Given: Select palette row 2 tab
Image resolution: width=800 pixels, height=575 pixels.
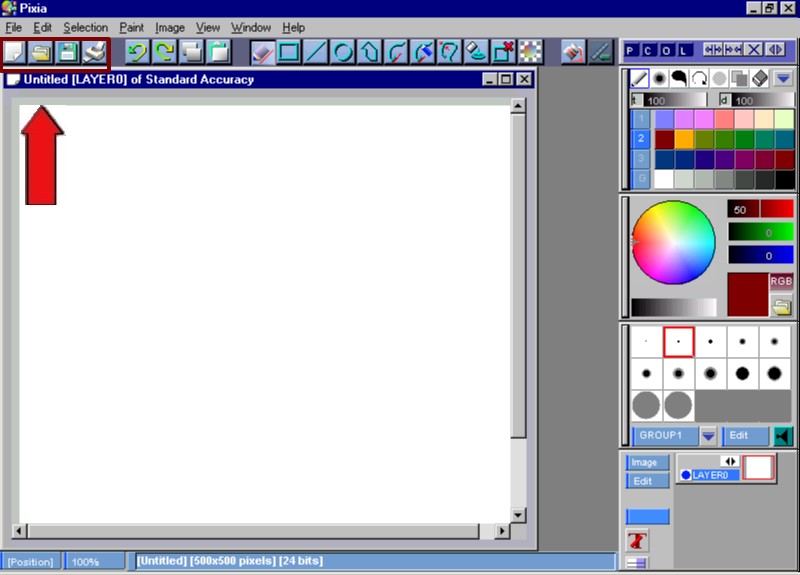Looking at the screenshot, I should [640, 139].
